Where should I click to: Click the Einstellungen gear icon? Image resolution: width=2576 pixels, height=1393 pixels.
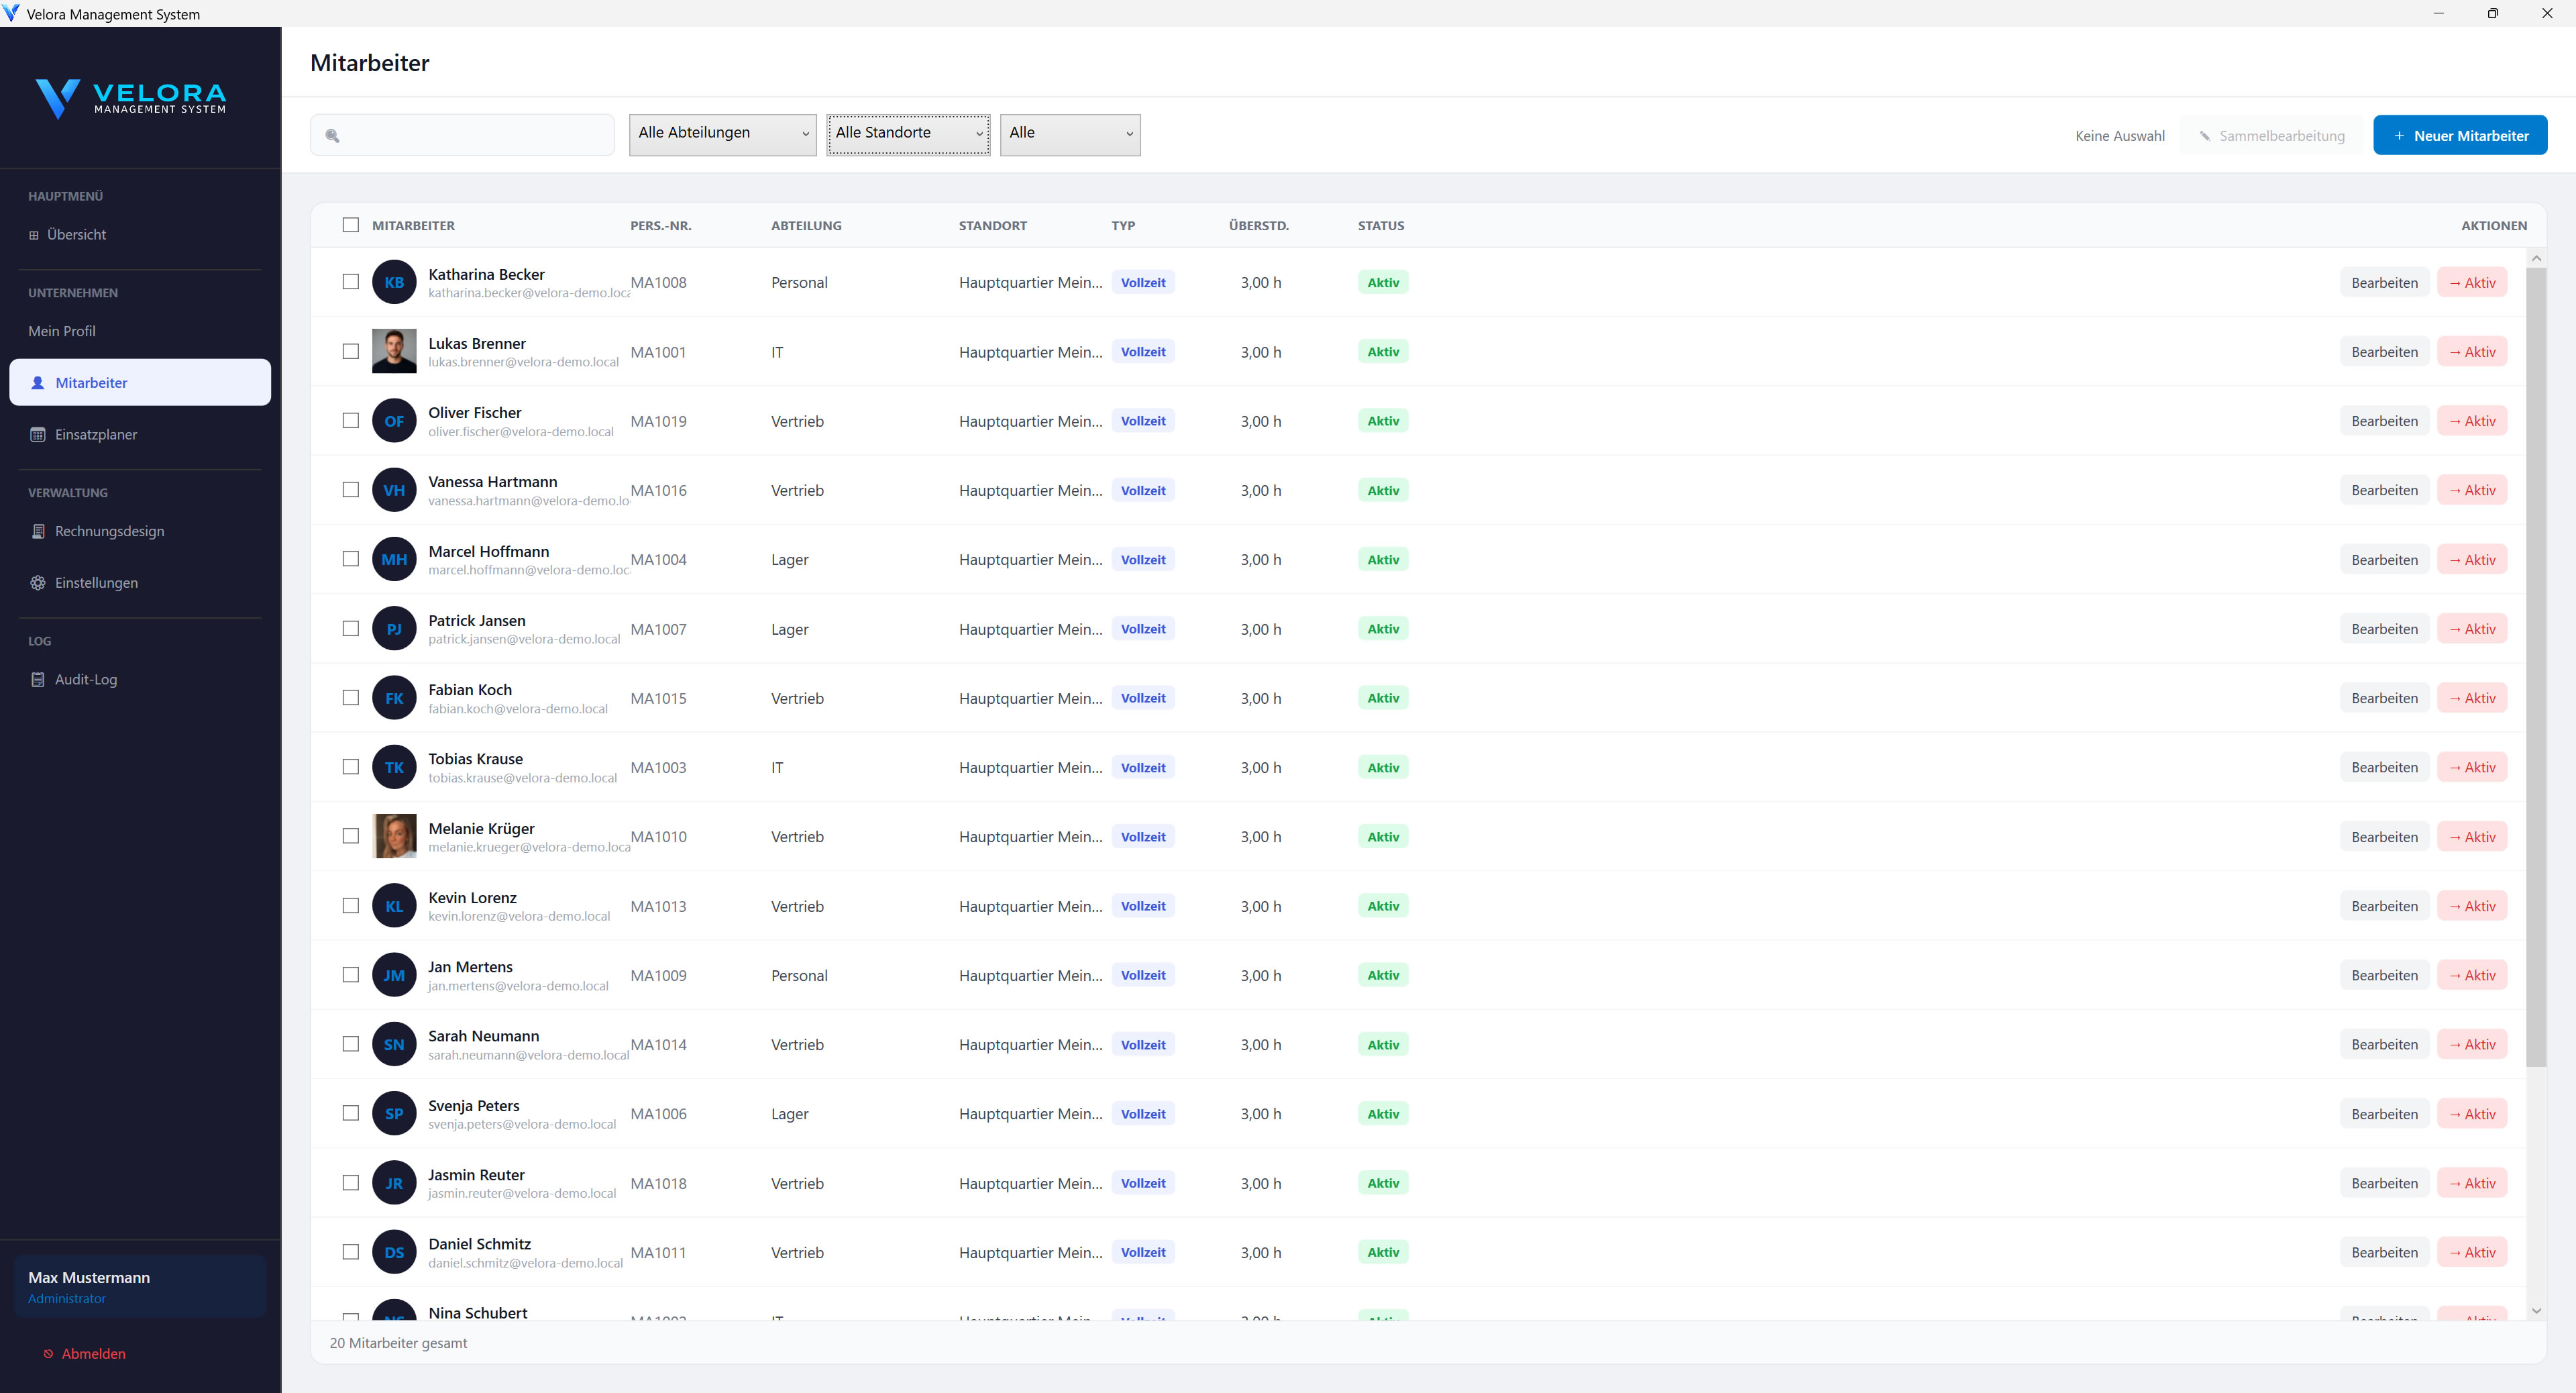coord(38,583)
